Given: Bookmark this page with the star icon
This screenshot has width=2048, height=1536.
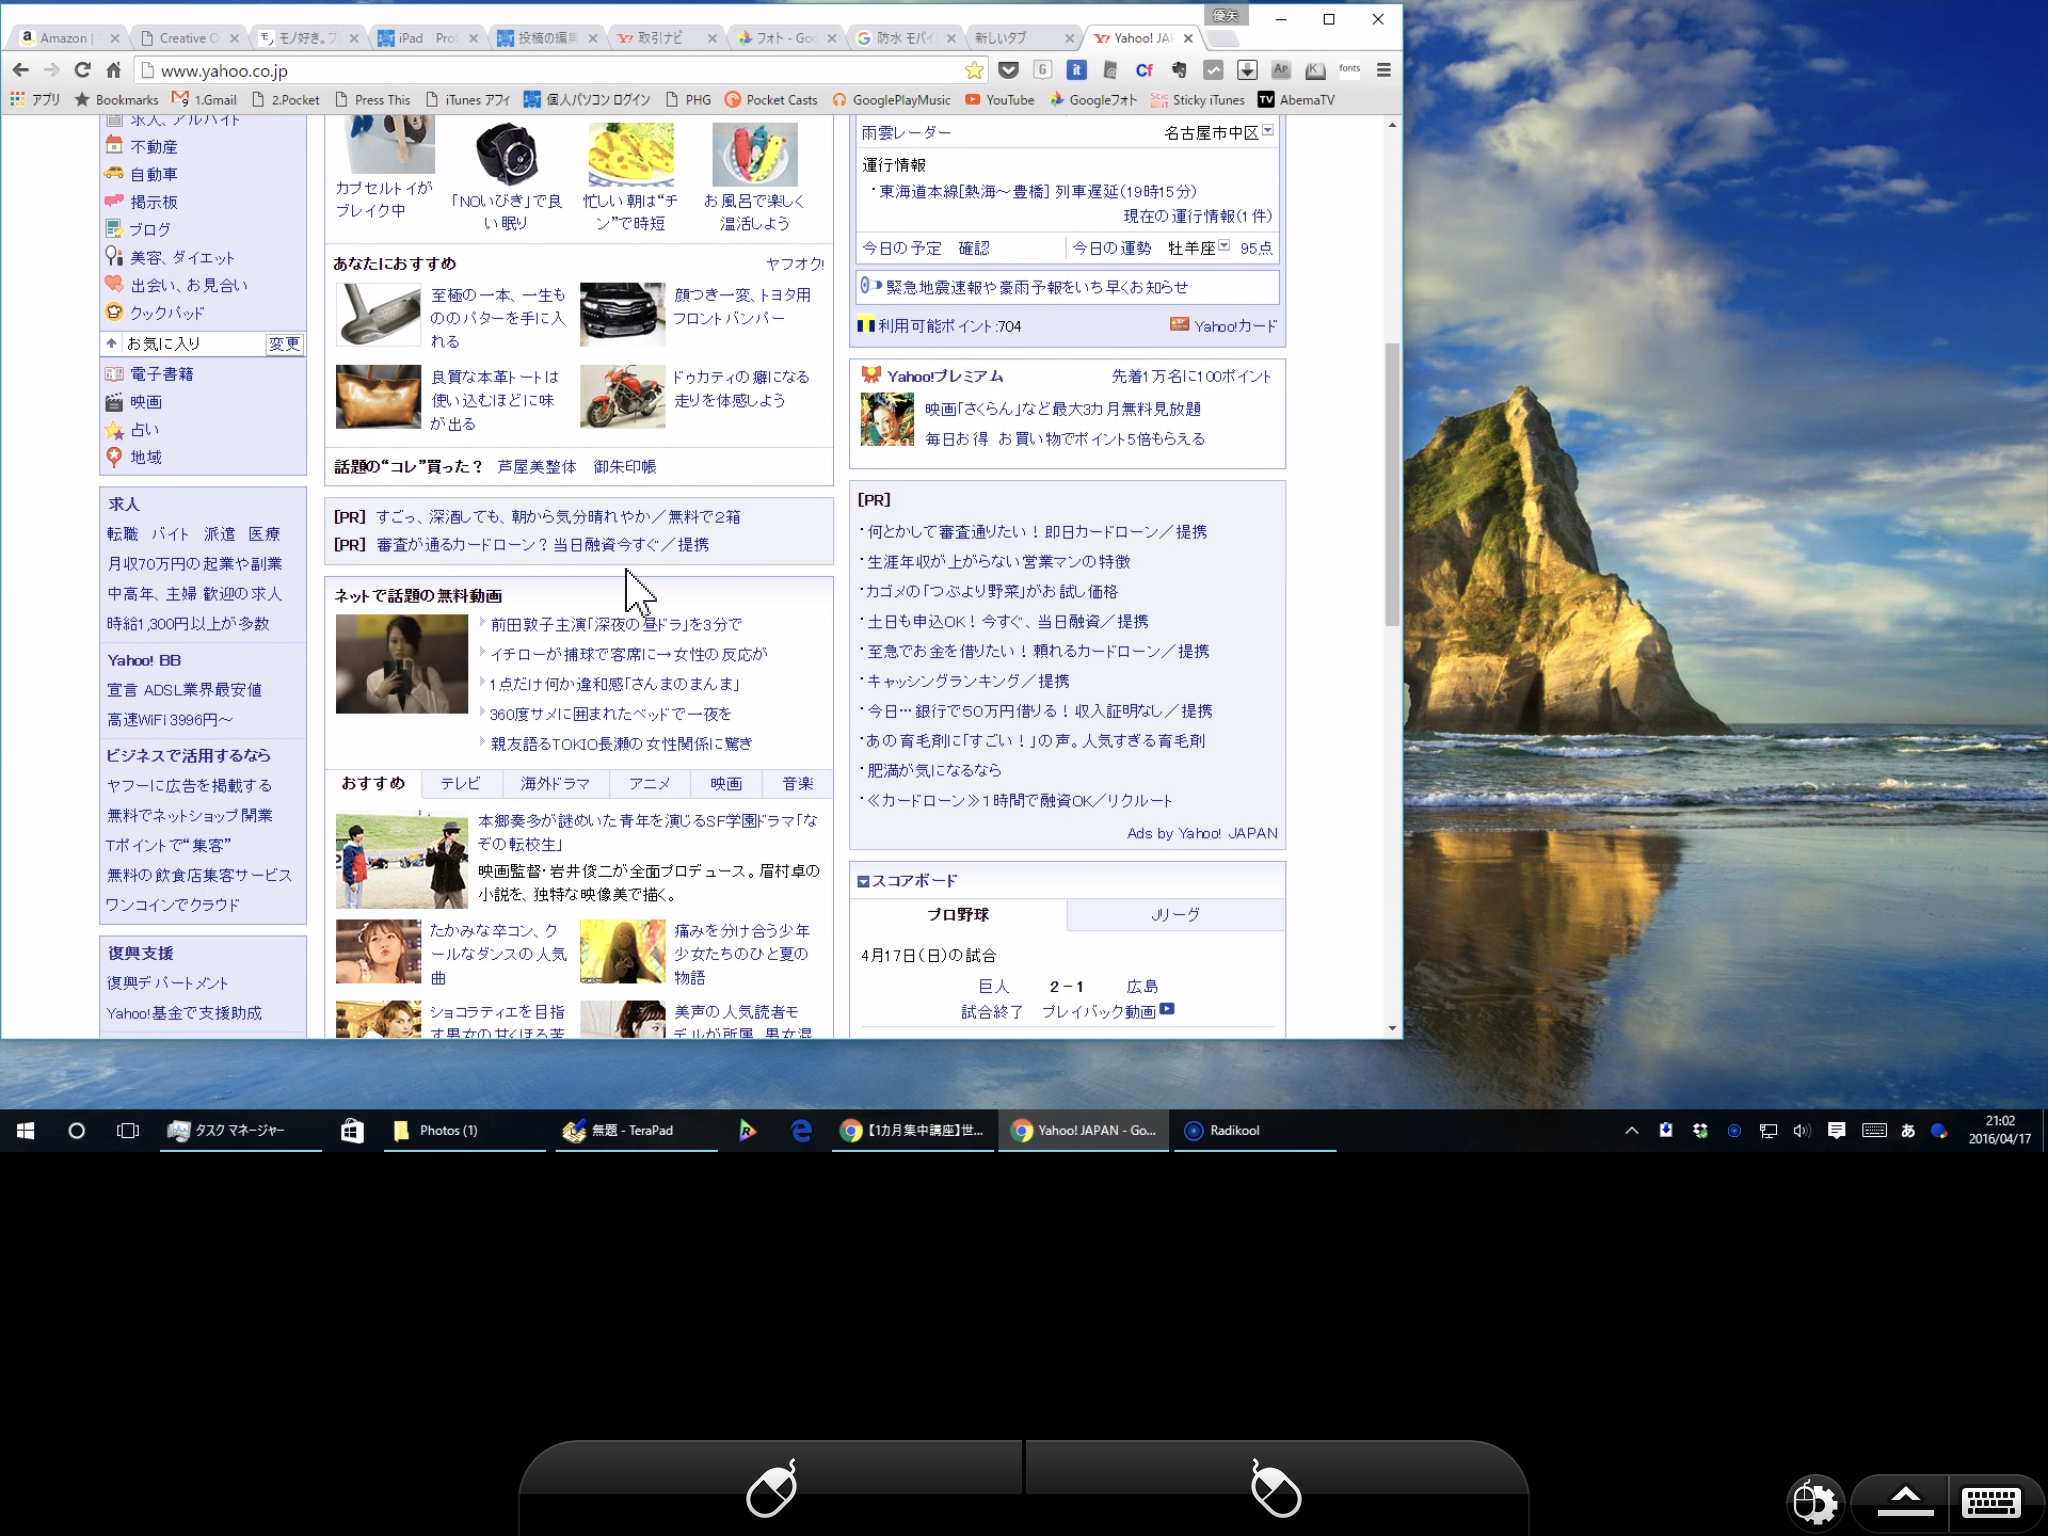Looking at the screenshot, I should pos(974,70).
